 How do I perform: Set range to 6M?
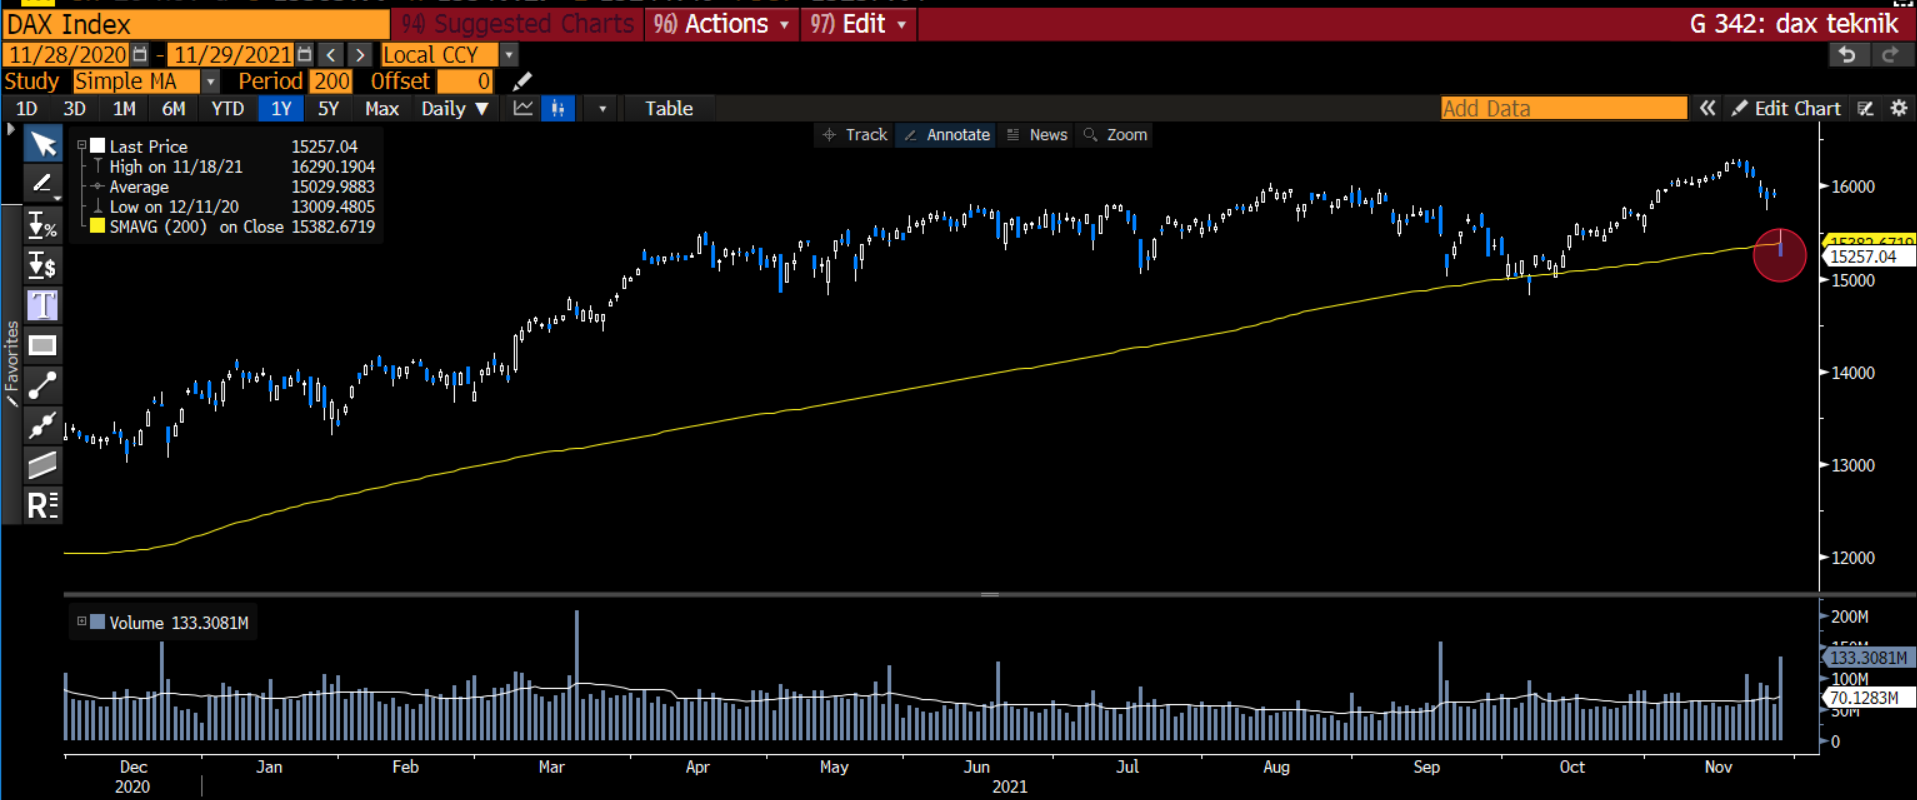[x=174, y=108]
